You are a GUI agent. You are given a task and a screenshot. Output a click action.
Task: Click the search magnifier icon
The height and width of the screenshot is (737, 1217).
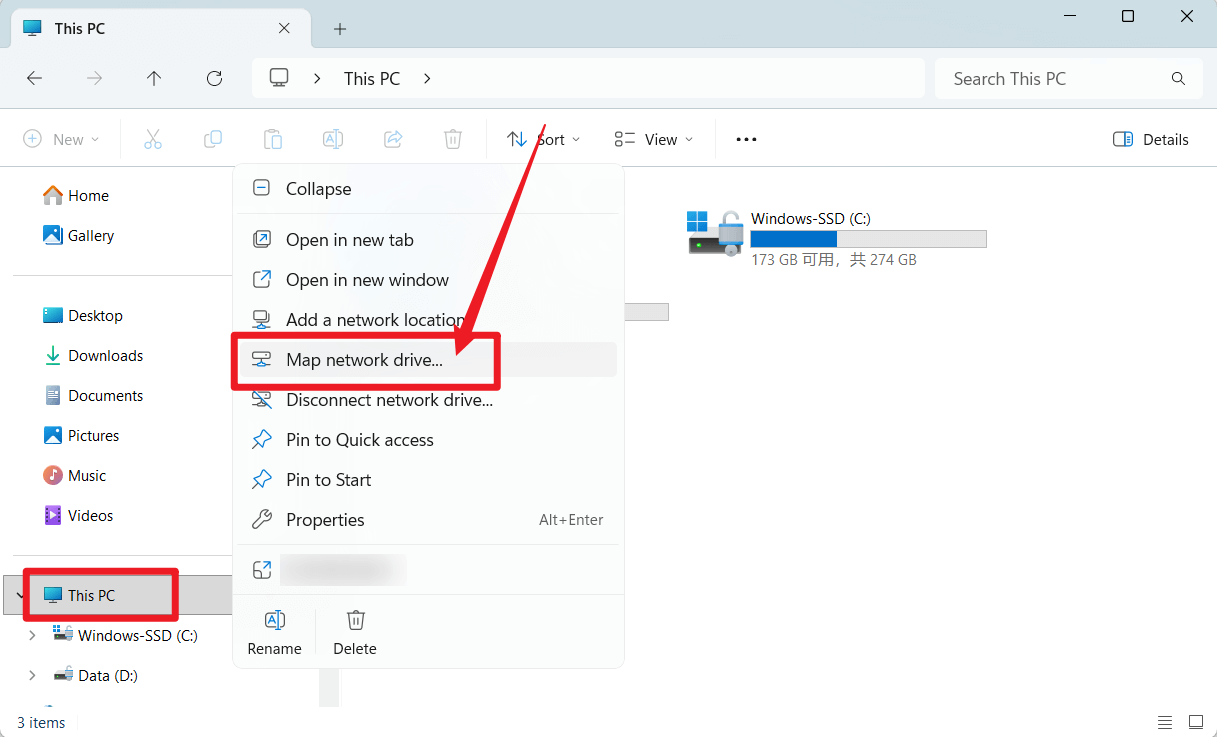click(x=1178, y=78)
